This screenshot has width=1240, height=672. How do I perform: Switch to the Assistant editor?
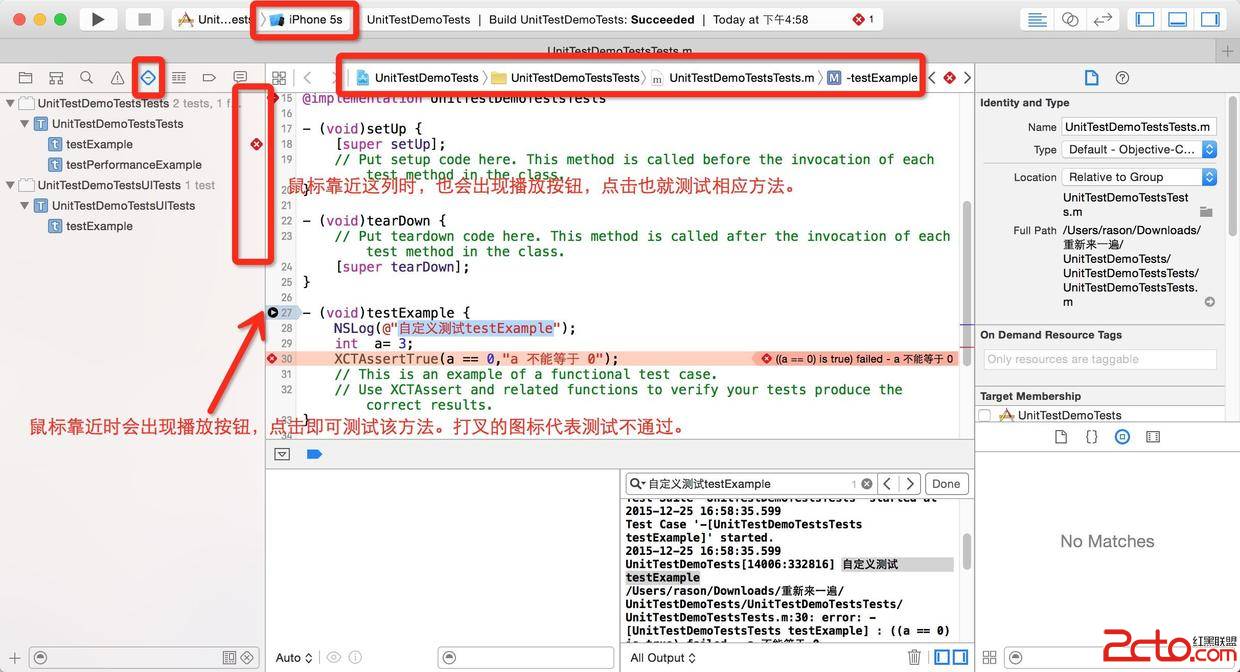click(1070, 19)
